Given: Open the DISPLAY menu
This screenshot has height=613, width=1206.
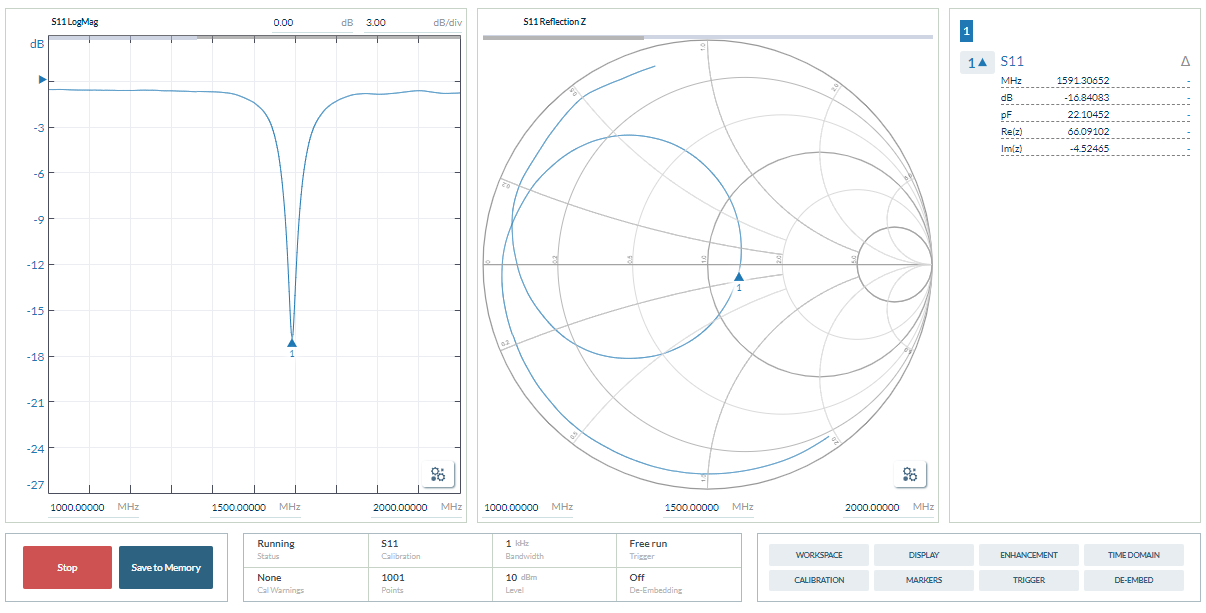Looking at the screenshot, I should (923, 555).
